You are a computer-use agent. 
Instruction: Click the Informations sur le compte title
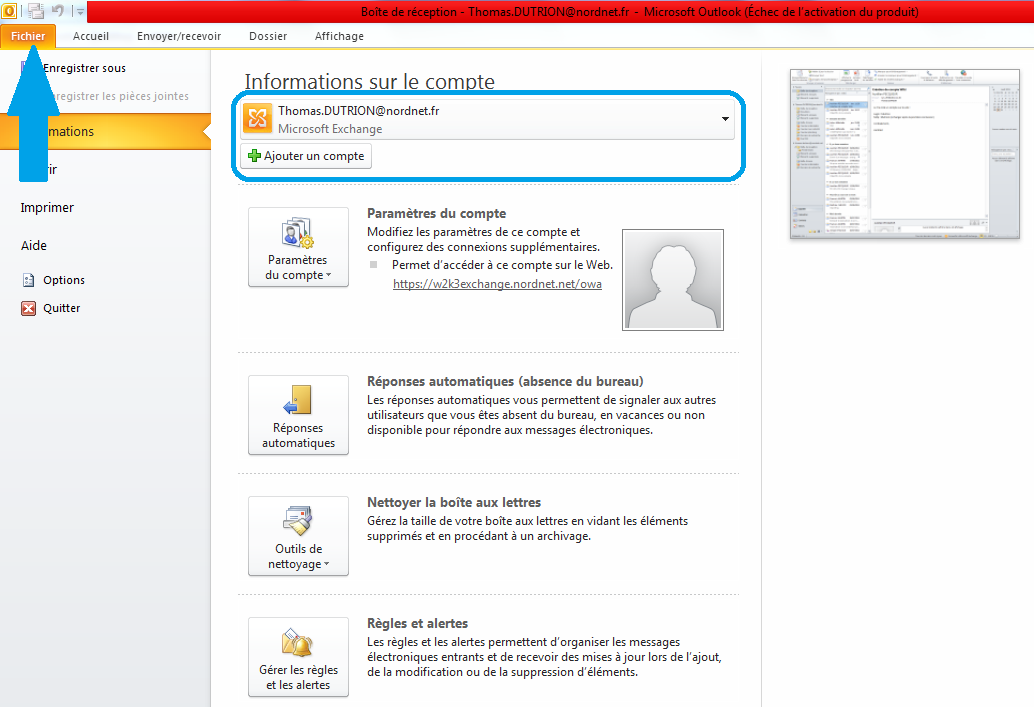click(369, 82)
